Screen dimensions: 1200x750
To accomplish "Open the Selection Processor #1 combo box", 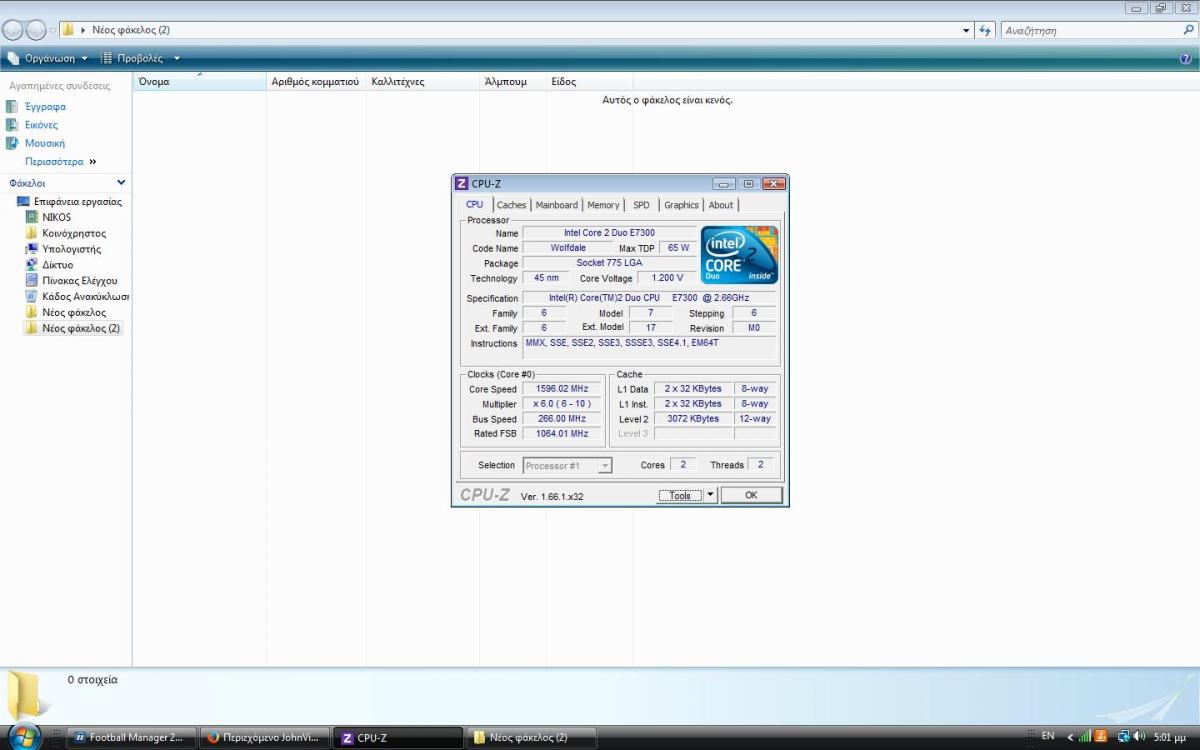I will pyautogui.click(x=567, y=465).
